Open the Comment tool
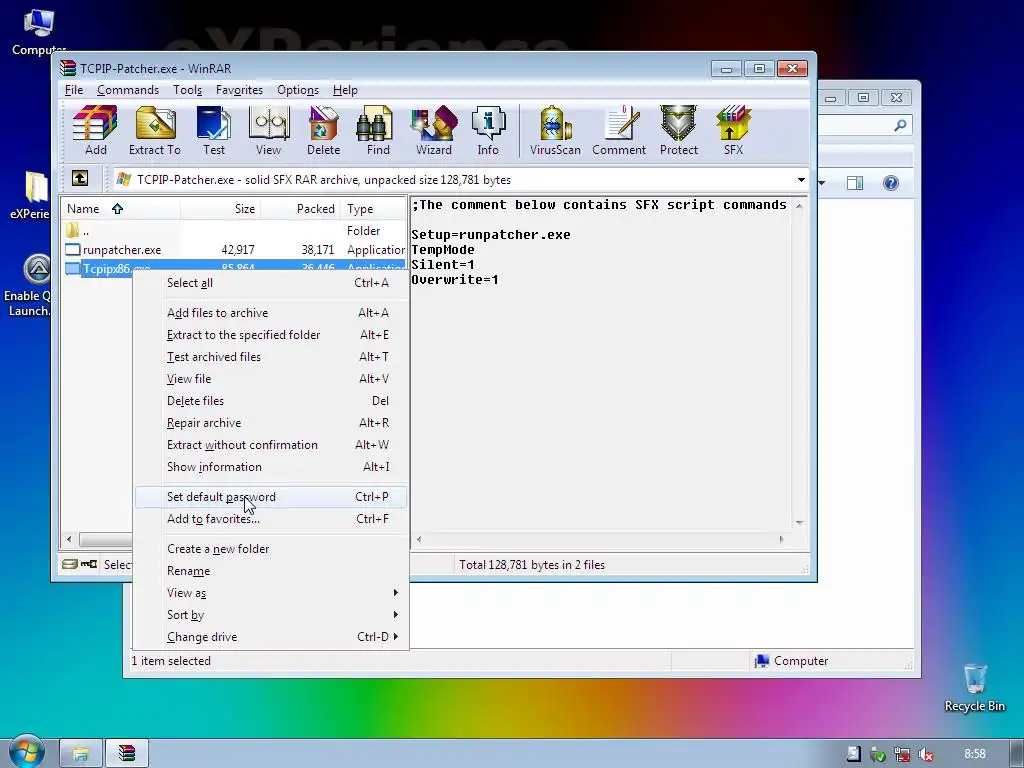This screenshot has height=768, width=1024. 619,131
